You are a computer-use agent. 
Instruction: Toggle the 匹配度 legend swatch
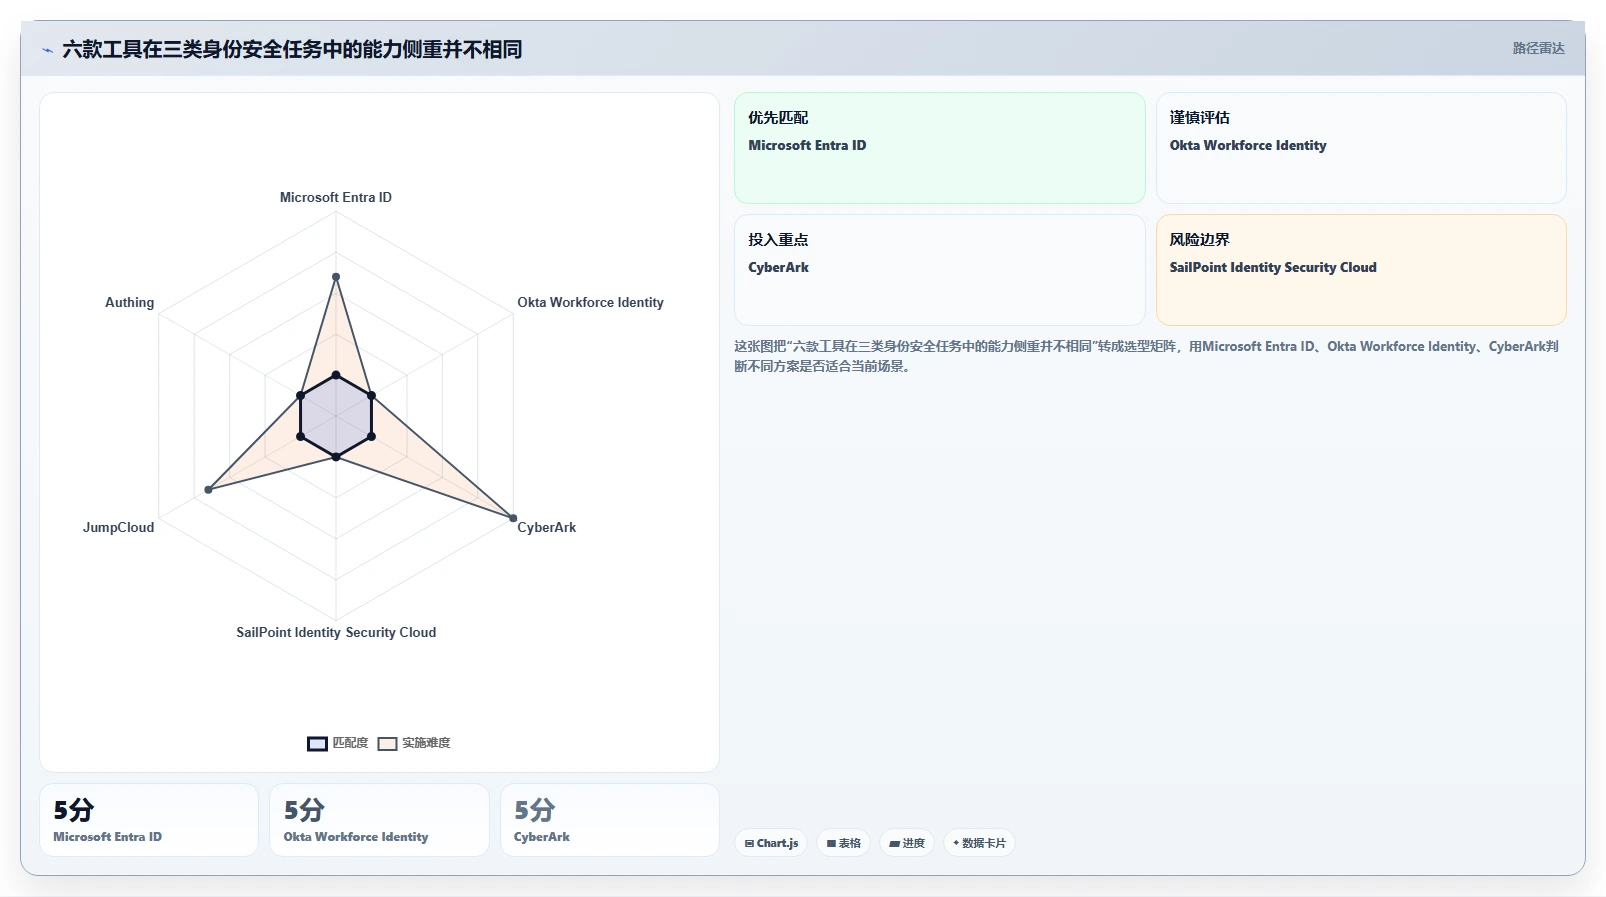(317, 743)
